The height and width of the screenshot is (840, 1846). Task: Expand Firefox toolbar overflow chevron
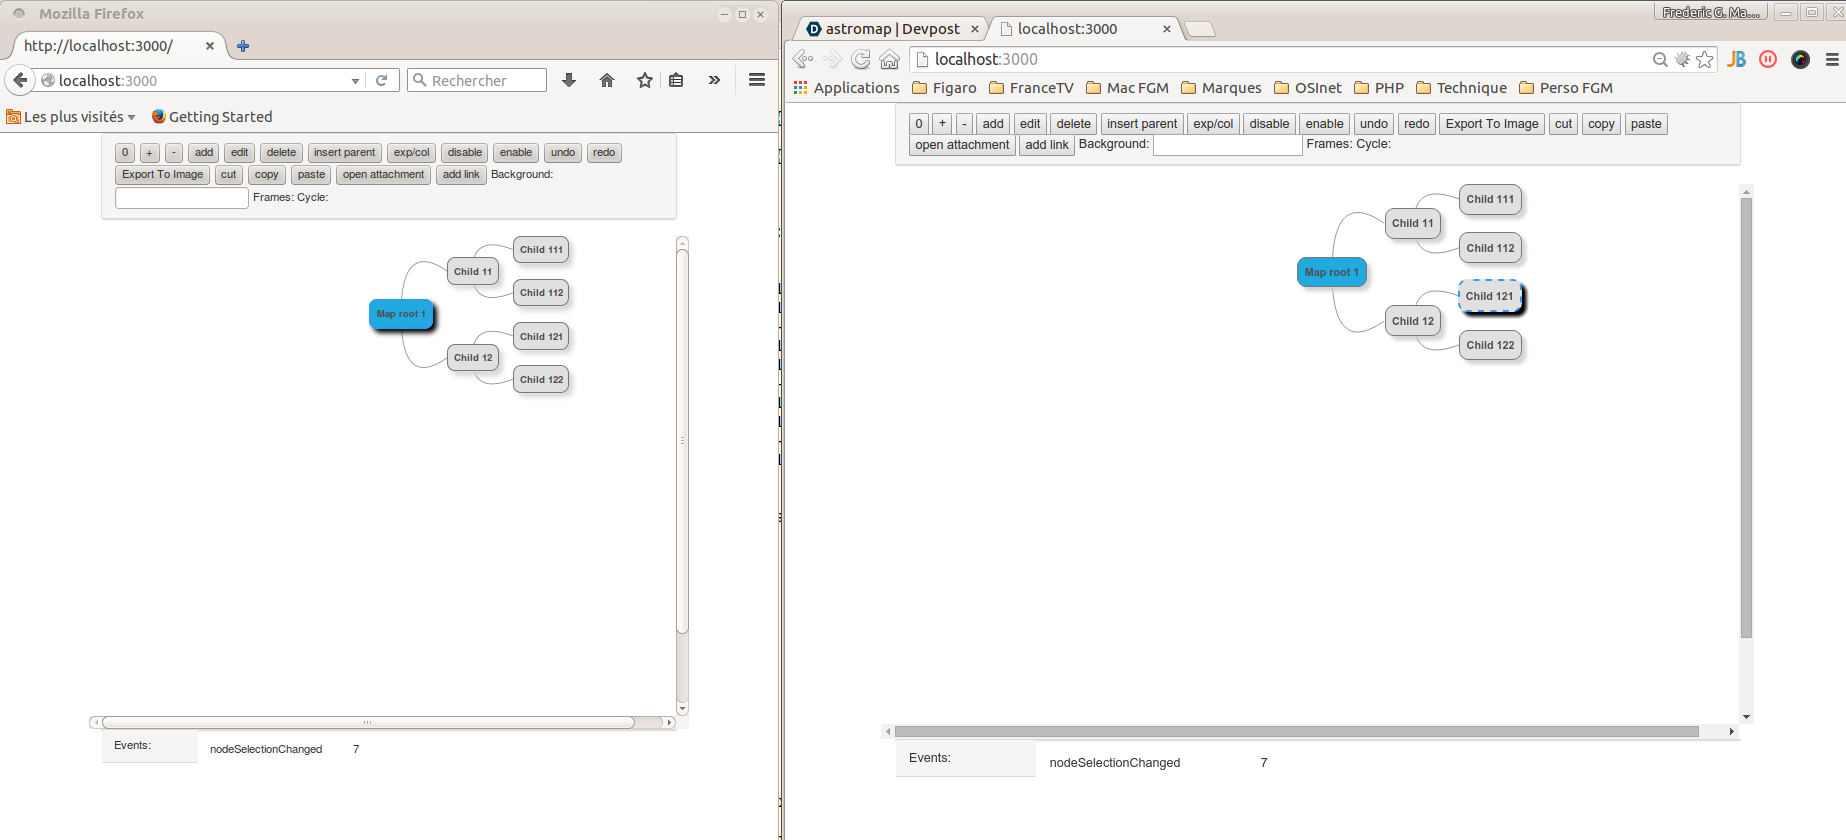[x=714, y=80]
